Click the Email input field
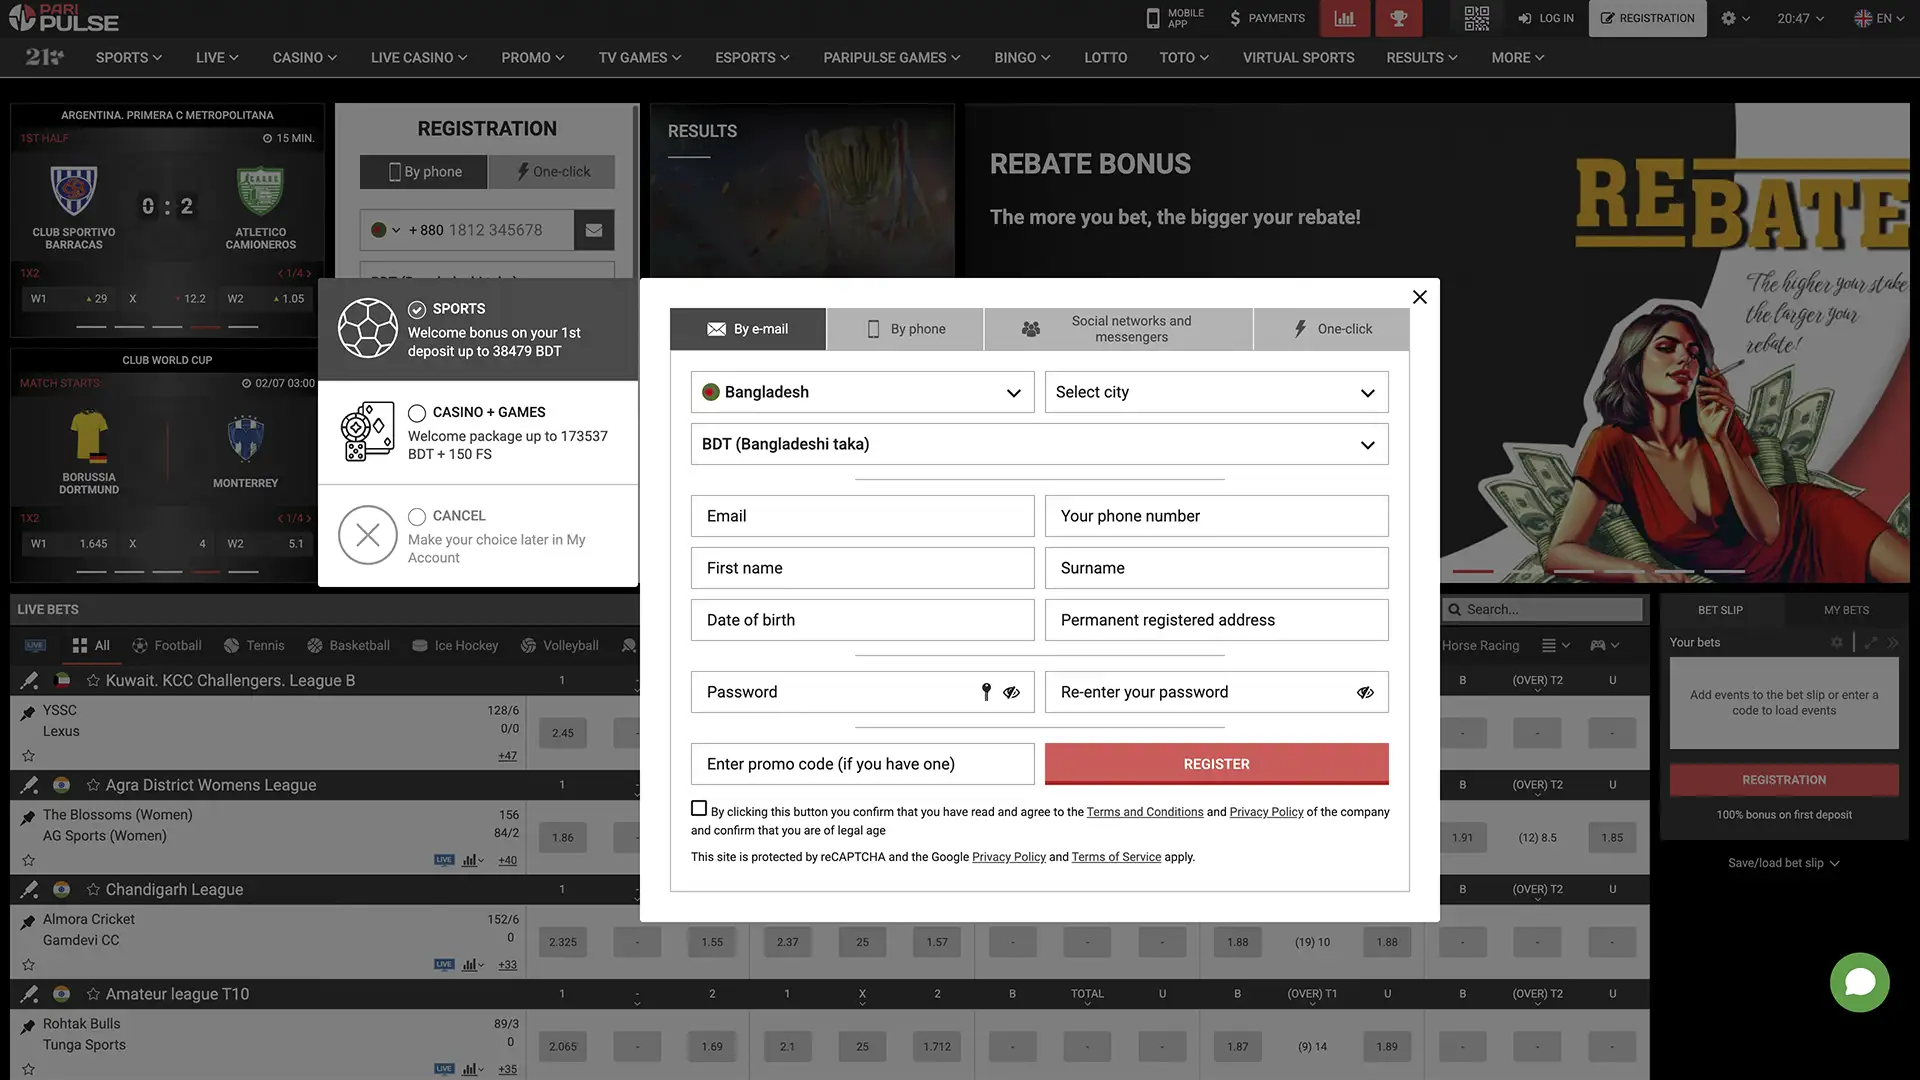Screen dimensions: 1920x1080 [x=862, y=516]
